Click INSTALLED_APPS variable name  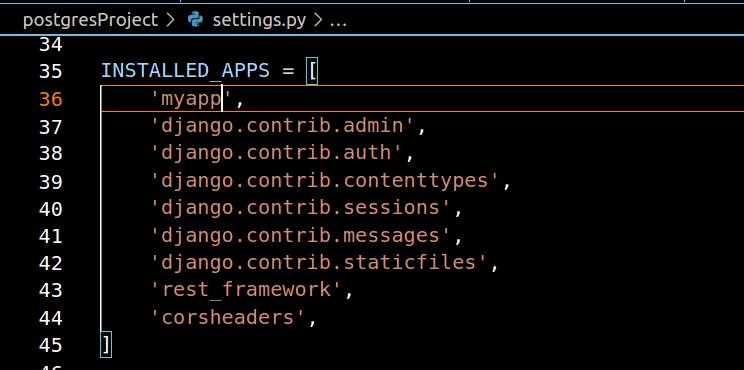coord(185,71)
